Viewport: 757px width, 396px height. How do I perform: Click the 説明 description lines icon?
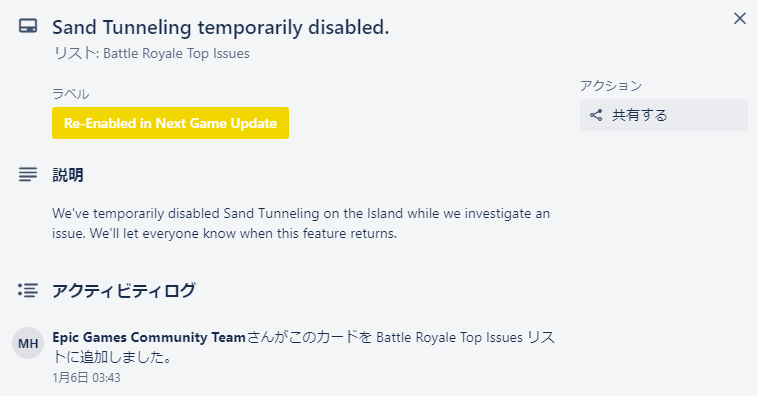[28, 174]
